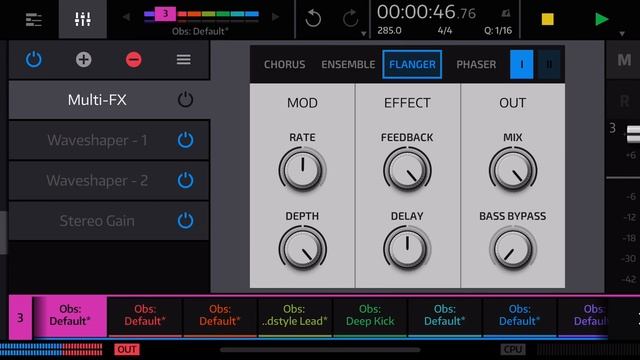Select the Multi-FX effect row

(109, 100)
